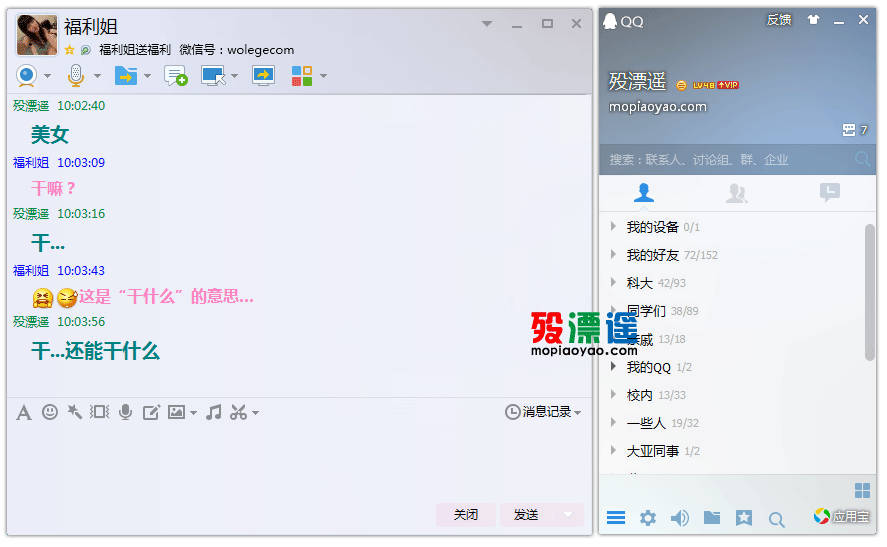
Task: Open the chat apps grid icon
Action: pos(302,76)
